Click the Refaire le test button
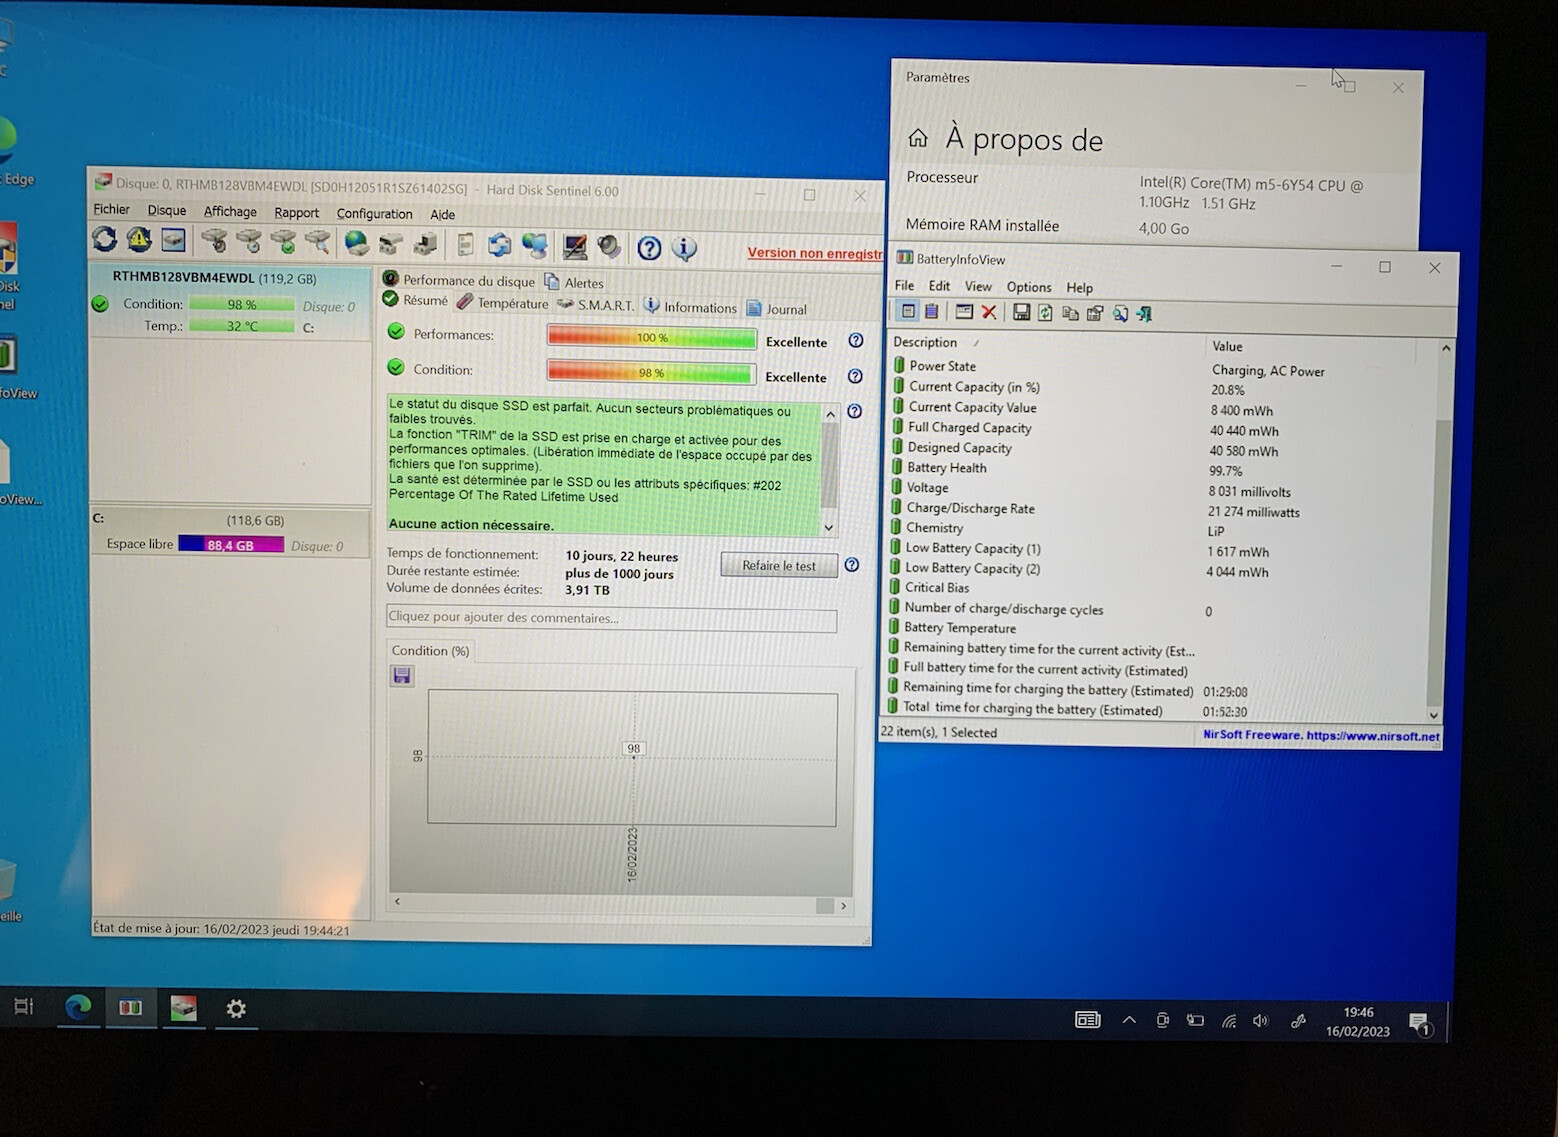The image size is (1558, 1137). 779,565
